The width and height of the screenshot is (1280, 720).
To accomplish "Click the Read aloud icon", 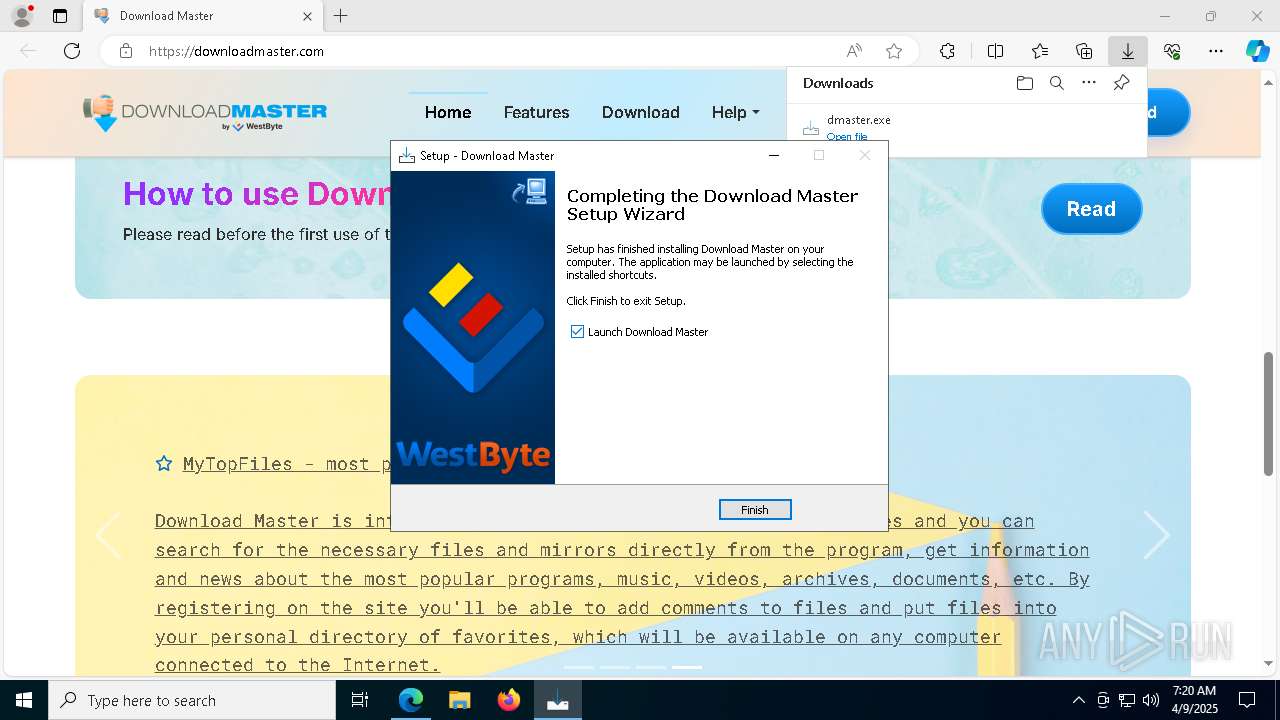I will pyautogui.click(x=854, y=51).
